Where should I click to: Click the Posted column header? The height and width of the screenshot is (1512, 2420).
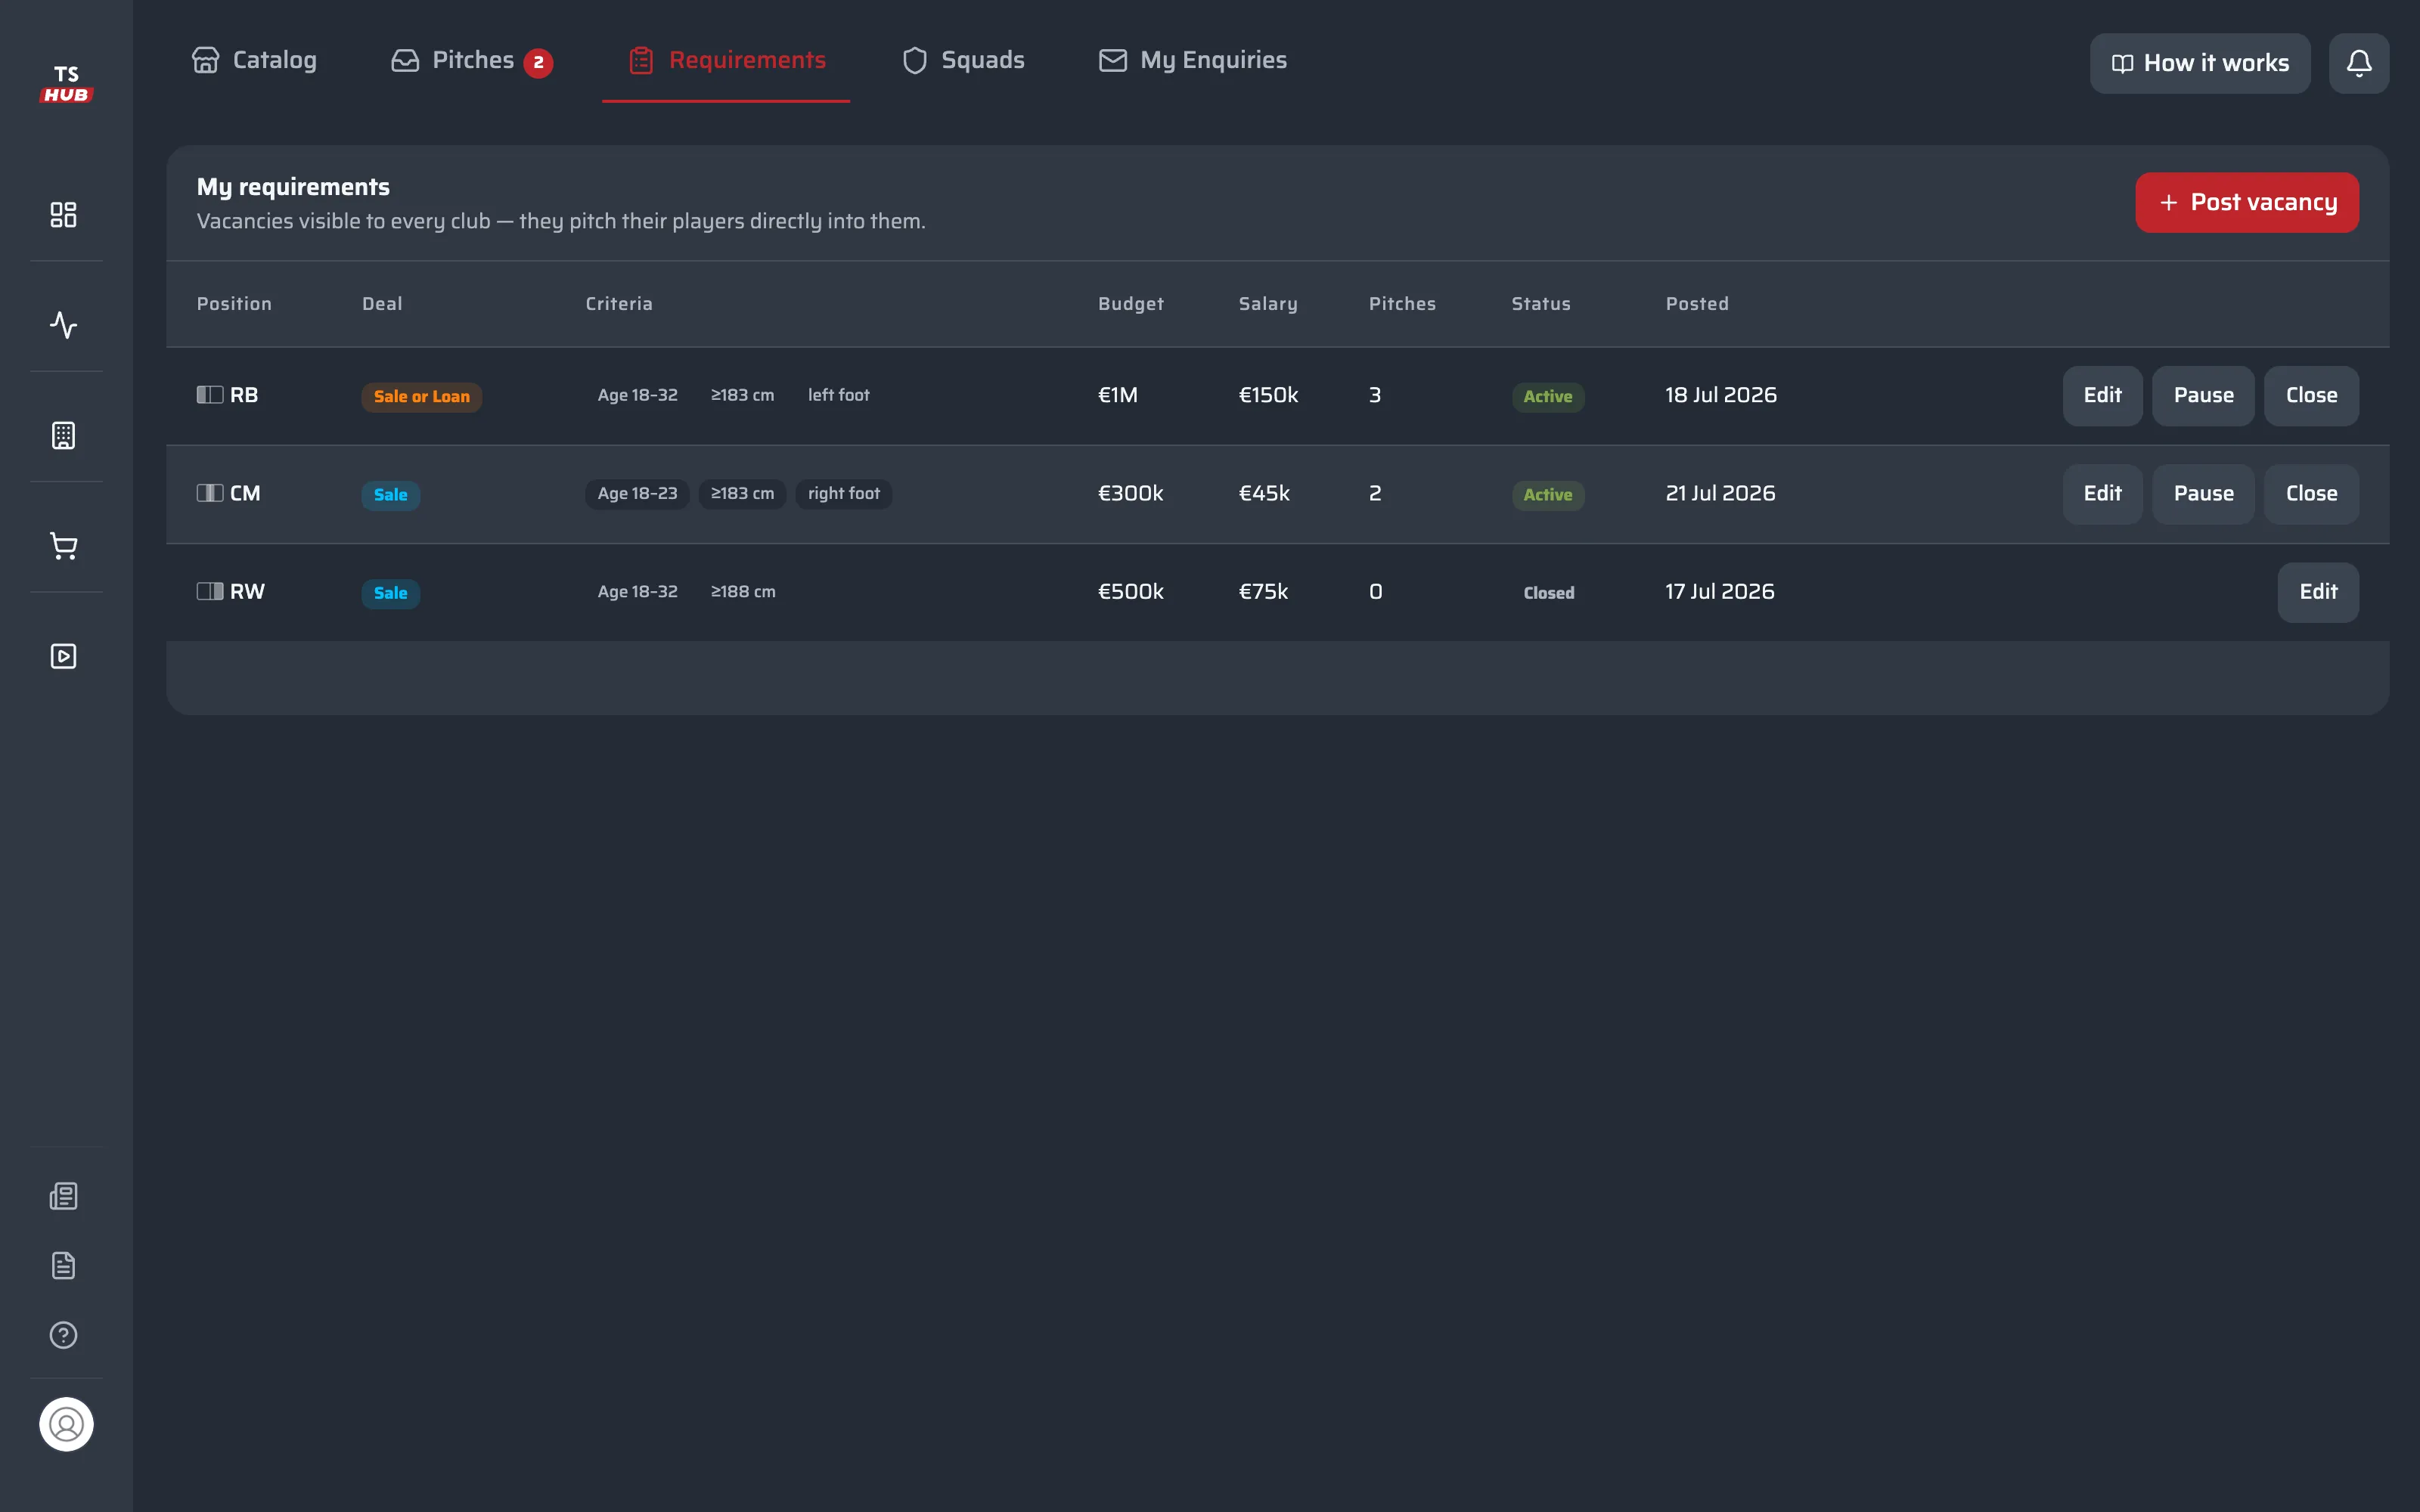(x=1697, y=304)
